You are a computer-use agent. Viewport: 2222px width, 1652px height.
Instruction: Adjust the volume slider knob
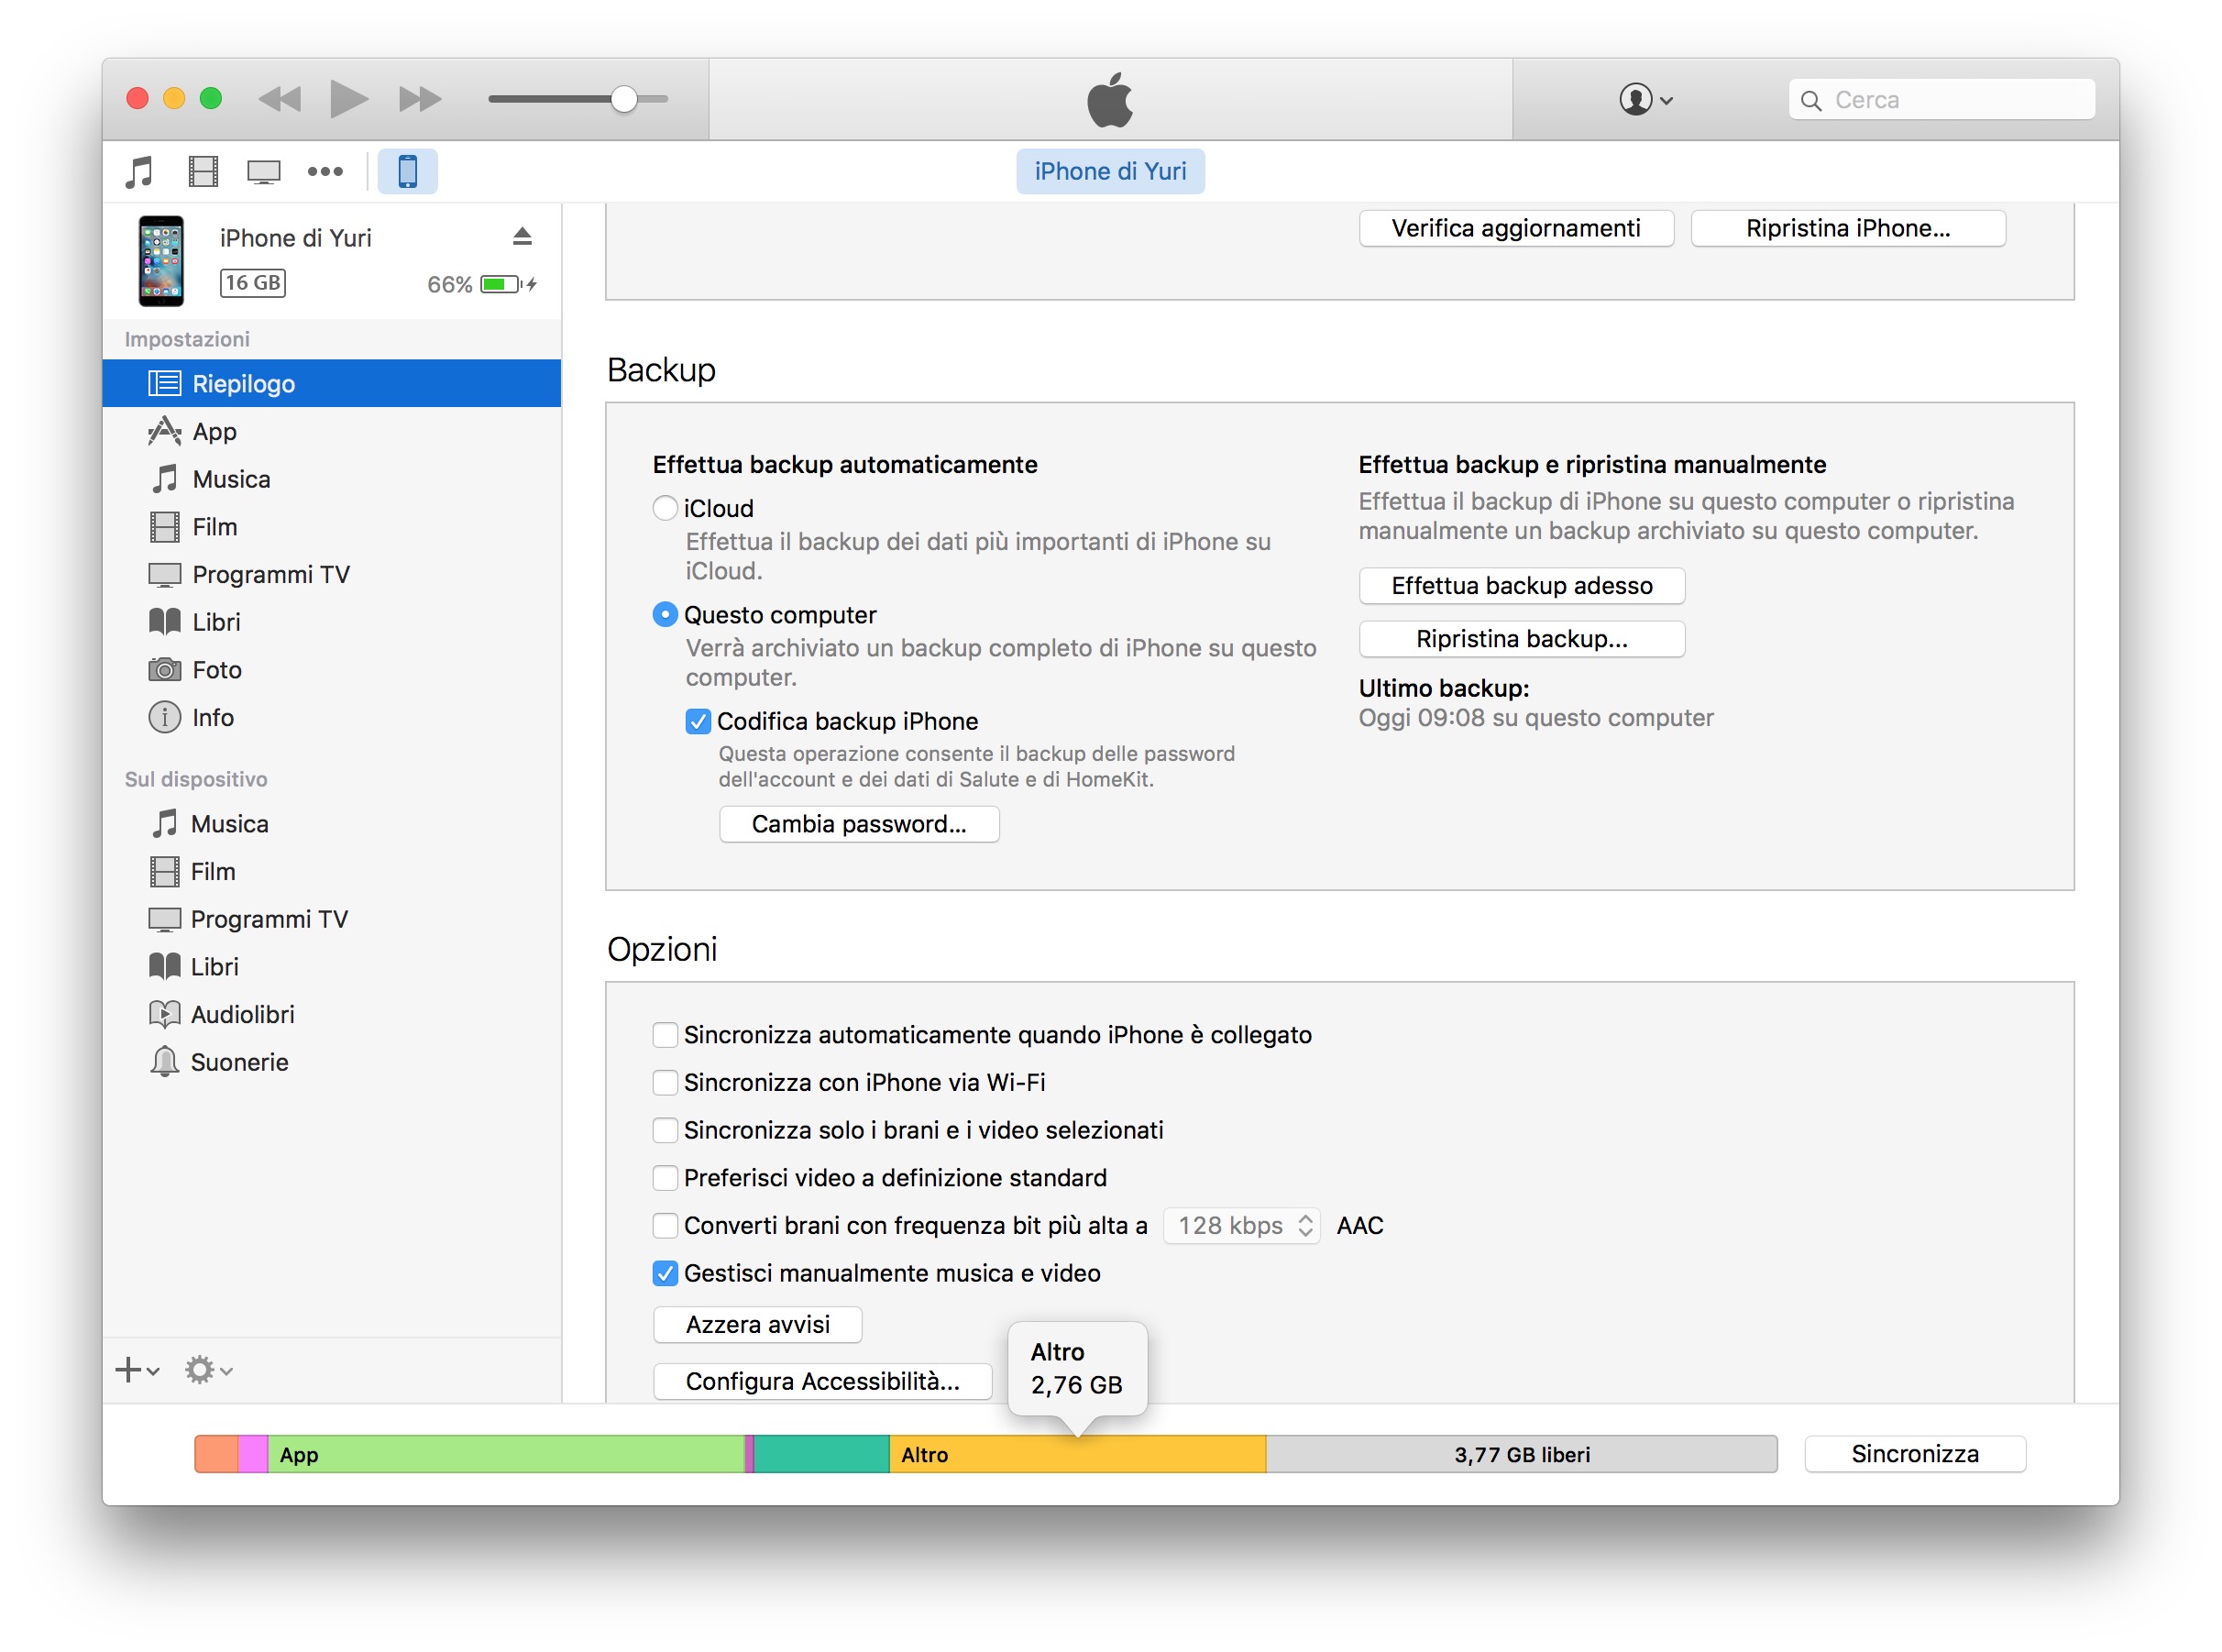pos(624,99)
